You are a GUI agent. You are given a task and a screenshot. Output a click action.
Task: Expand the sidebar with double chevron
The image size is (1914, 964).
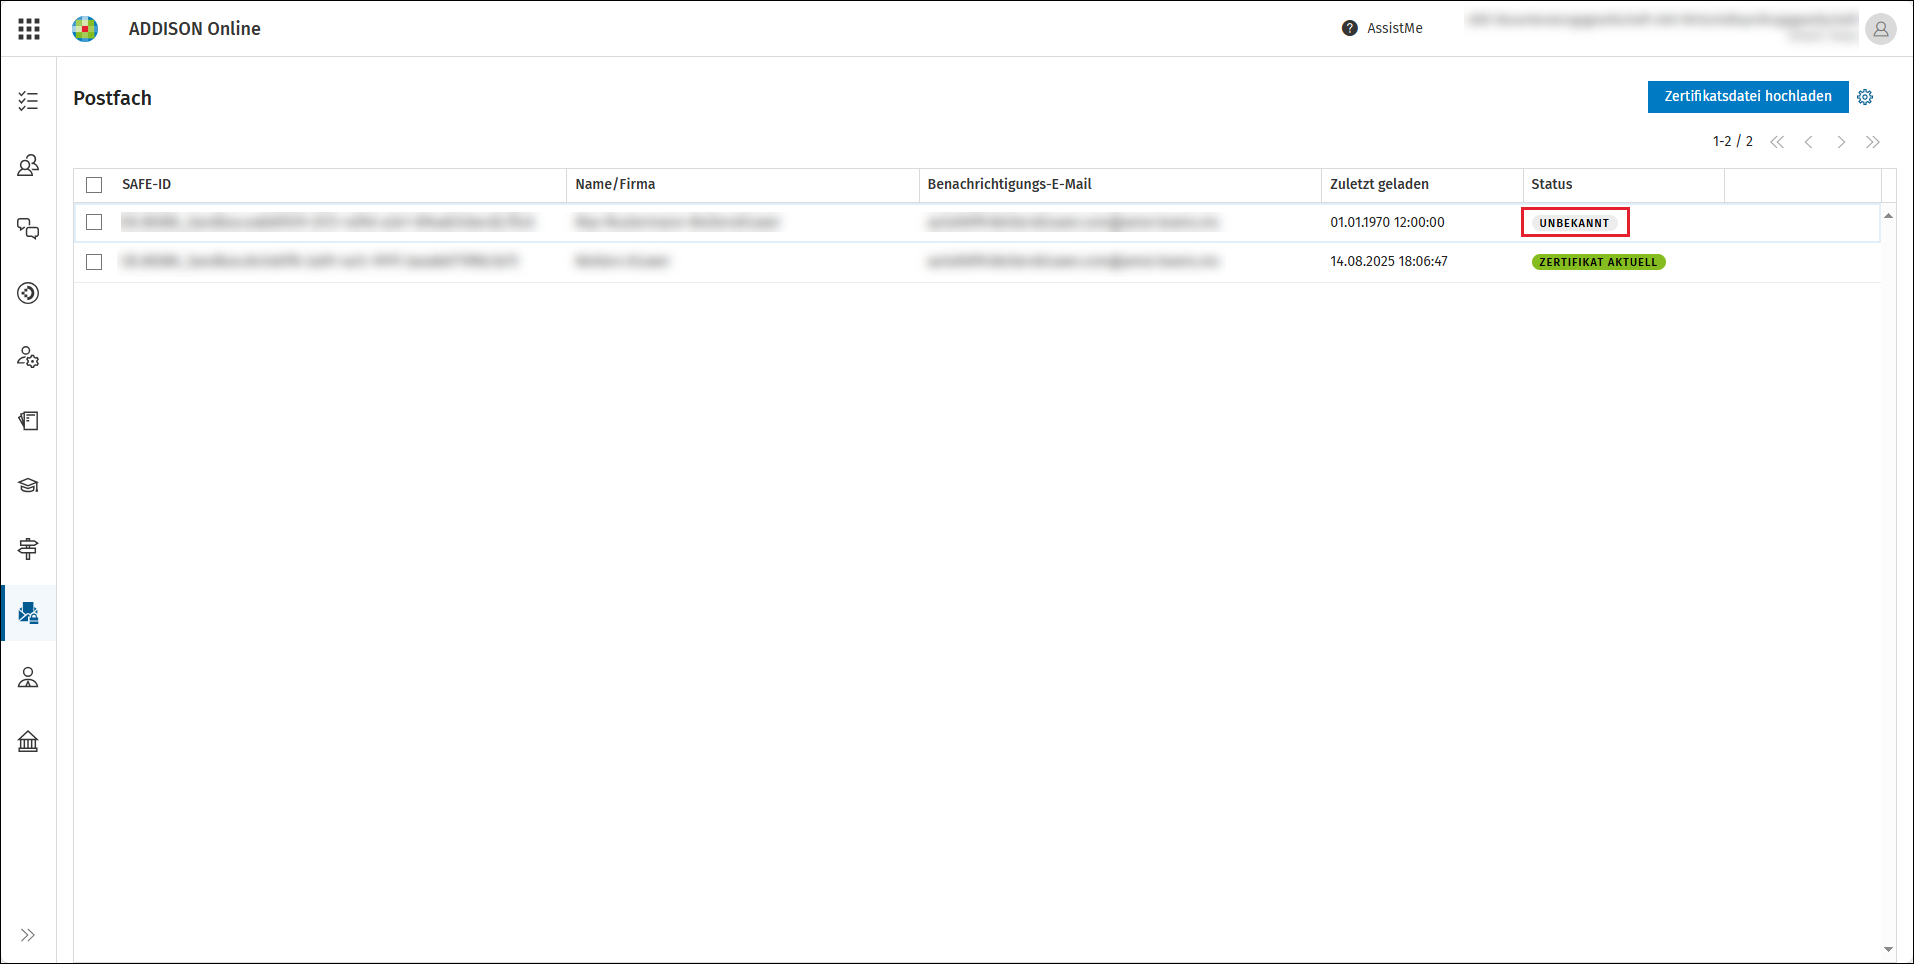click(x=28, y=935)
